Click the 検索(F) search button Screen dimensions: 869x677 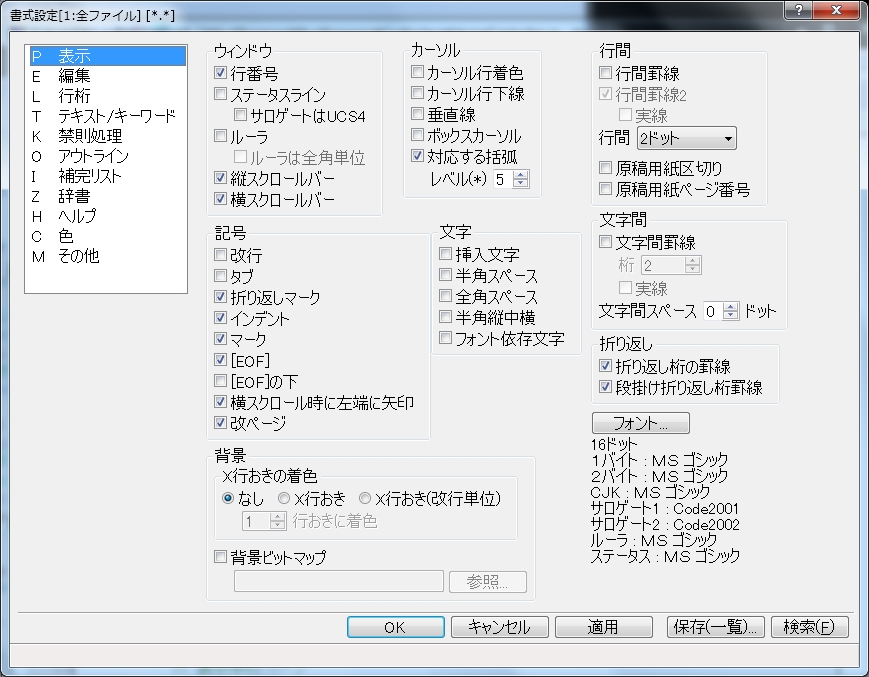816,627
